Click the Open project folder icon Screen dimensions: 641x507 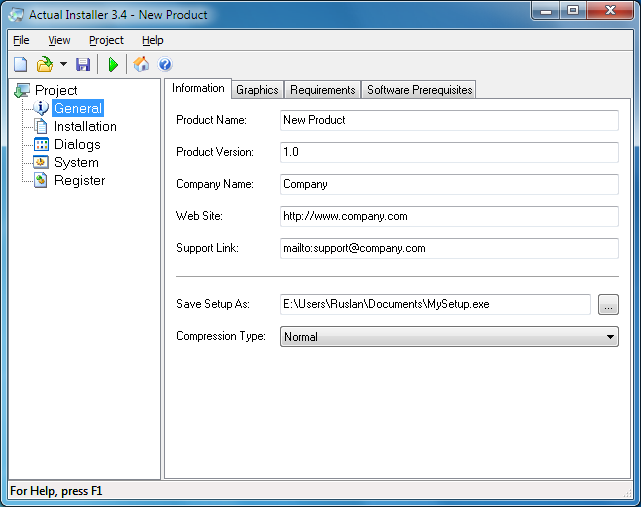(45, 65)
